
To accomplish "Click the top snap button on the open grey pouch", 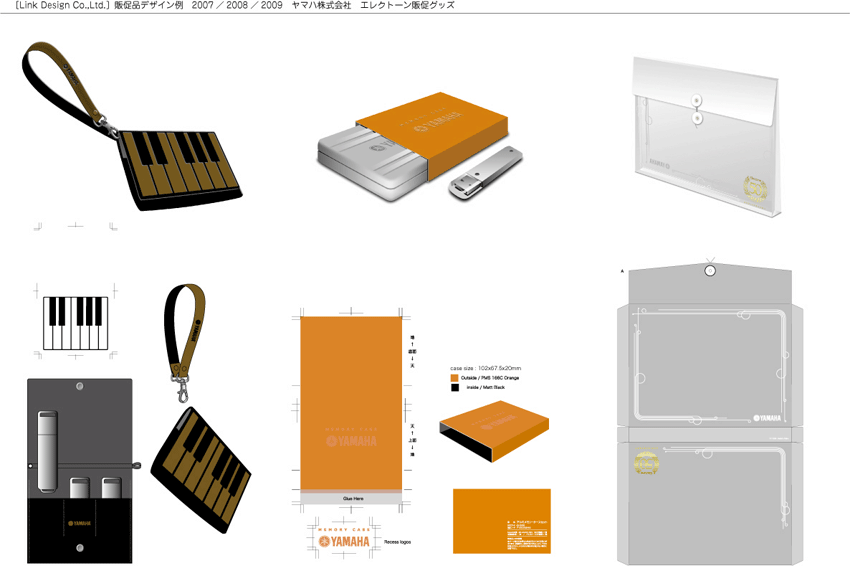I will click(x=79, y=384).
